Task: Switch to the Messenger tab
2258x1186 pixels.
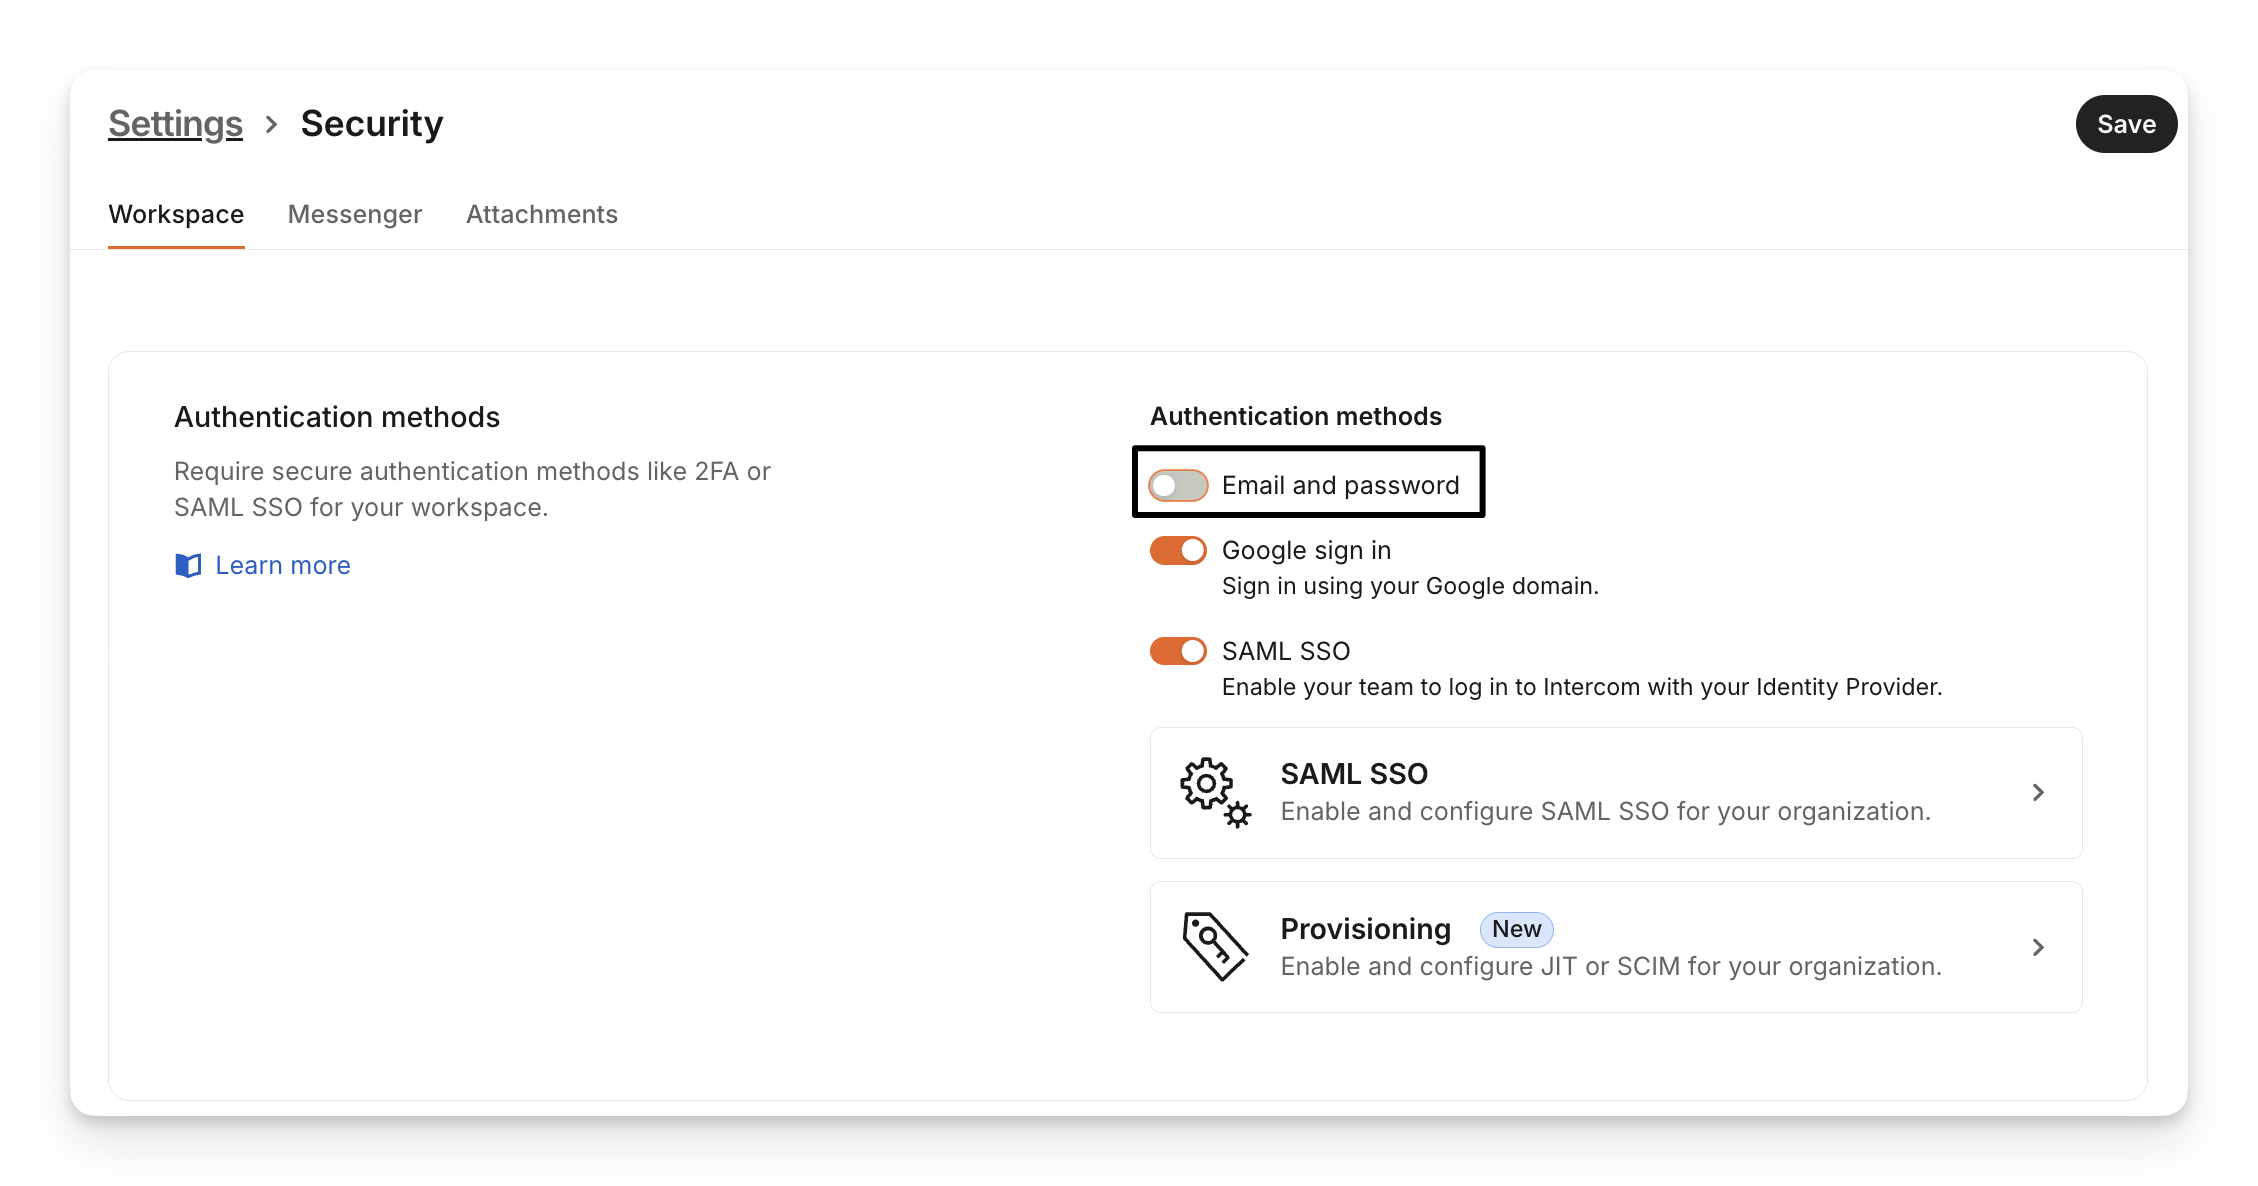Action: pyautogui.click(x=355, y=215)
